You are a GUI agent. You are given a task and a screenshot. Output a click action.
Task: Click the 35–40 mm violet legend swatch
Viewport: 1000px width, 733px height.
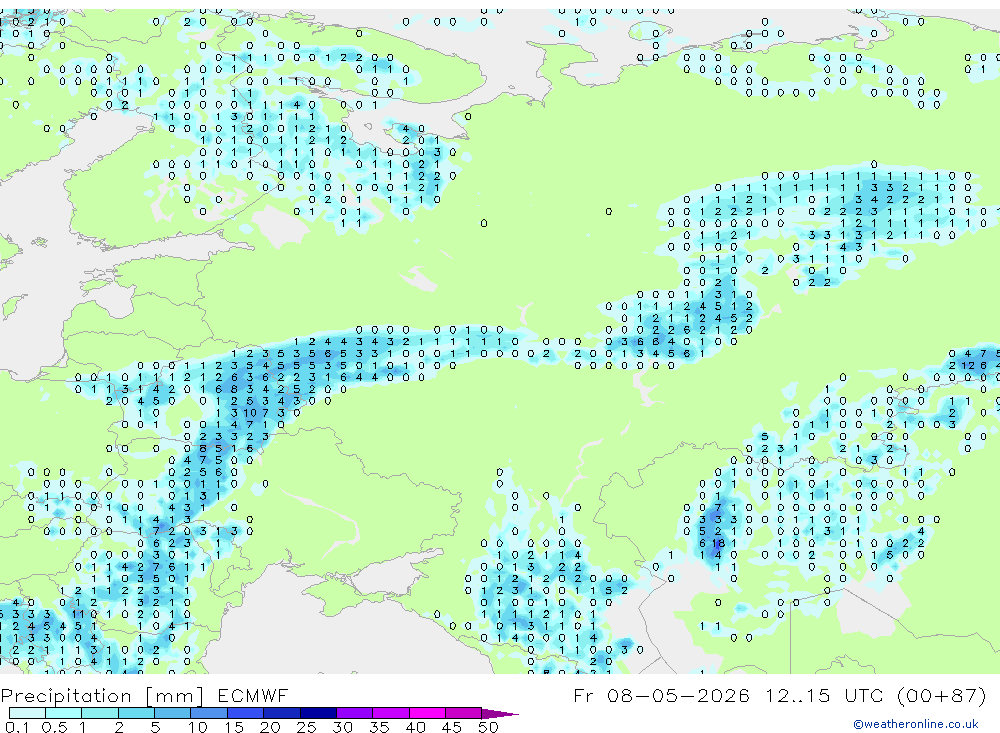[x=390, y=713]
